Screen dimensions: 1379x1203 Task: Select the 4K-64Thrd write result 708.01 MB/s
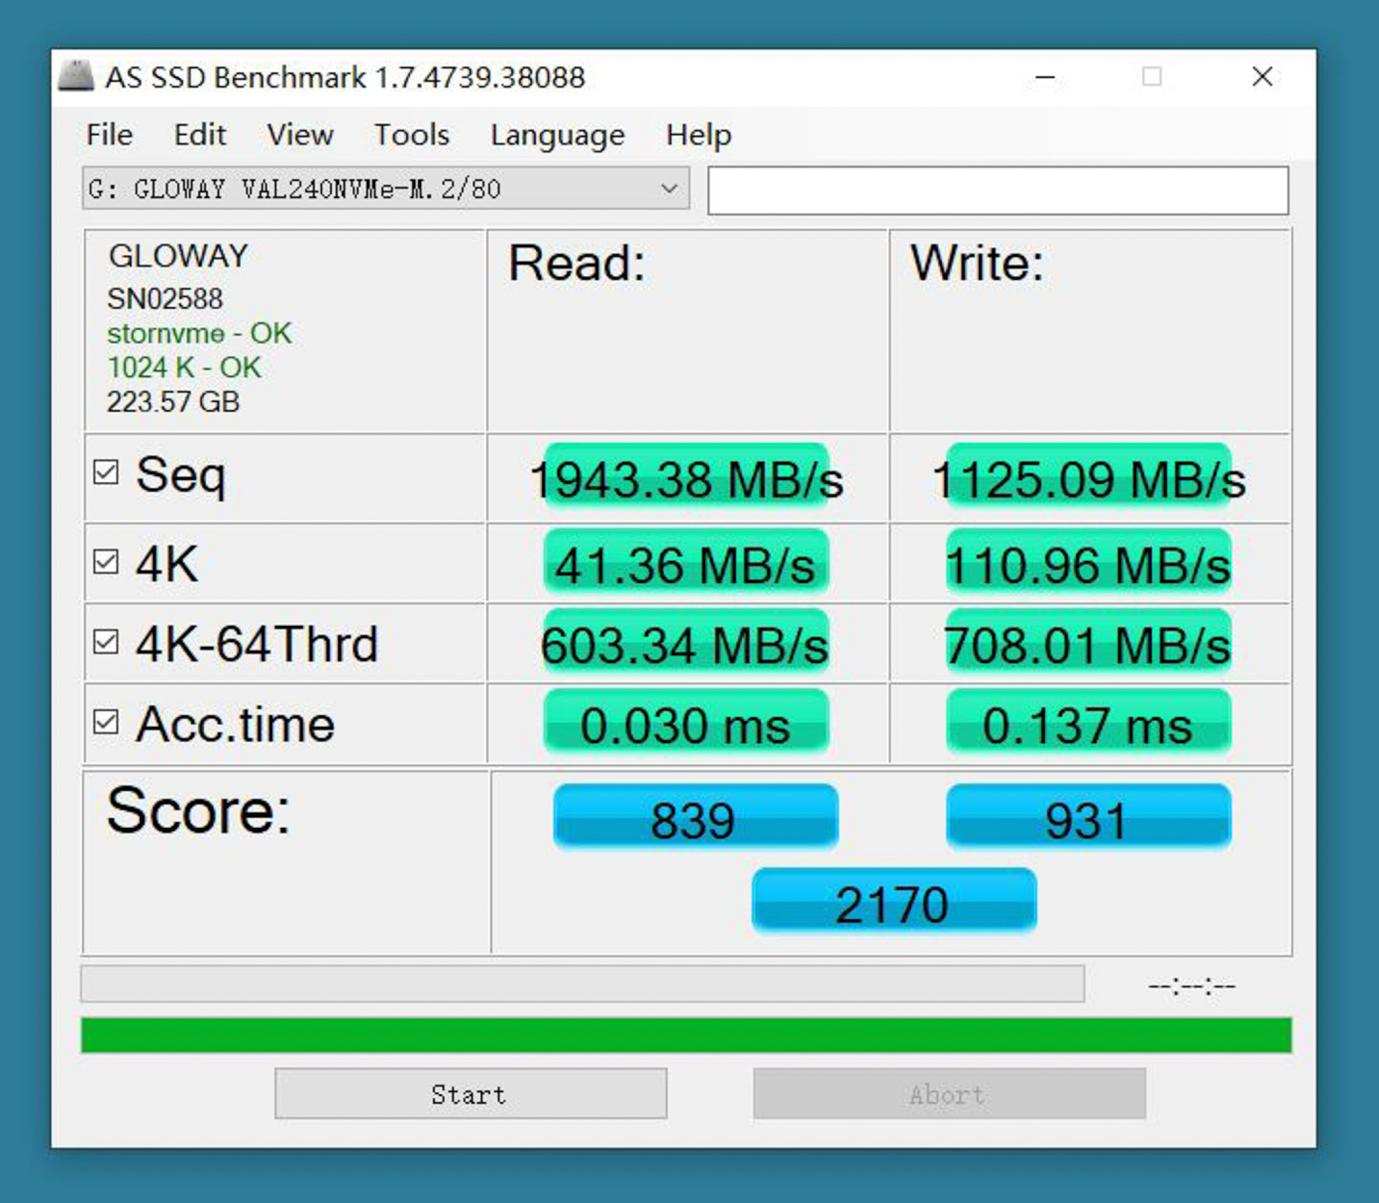(x=1088, y=644)
